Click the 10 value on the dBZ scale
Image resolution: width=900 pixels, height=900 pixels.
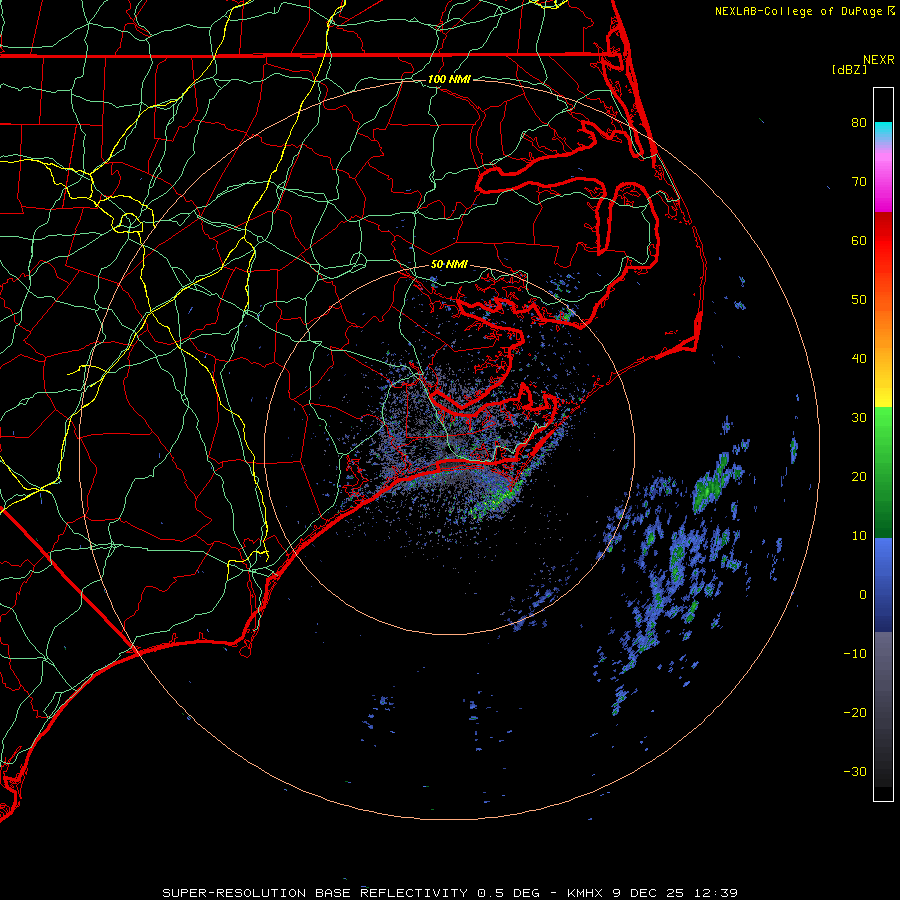(x=859, y=536)
